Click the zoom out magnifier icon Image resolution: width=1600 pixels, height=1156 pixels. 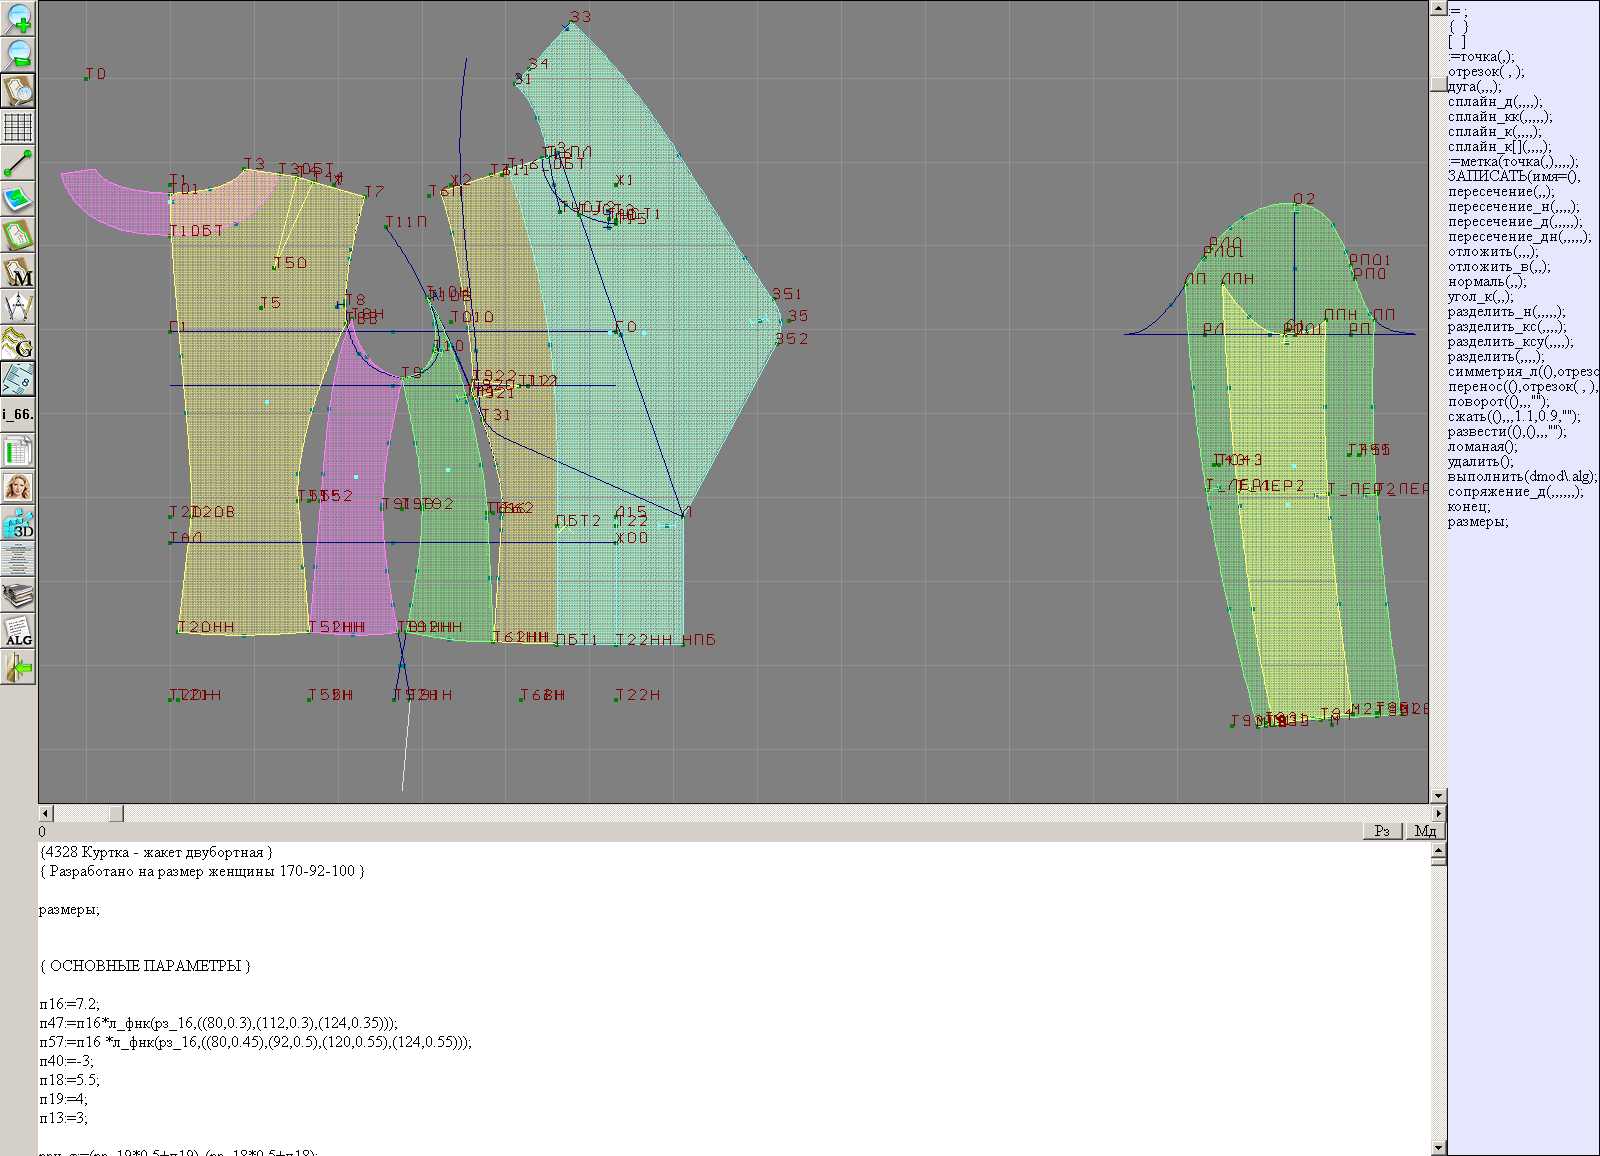click(18, 54)
